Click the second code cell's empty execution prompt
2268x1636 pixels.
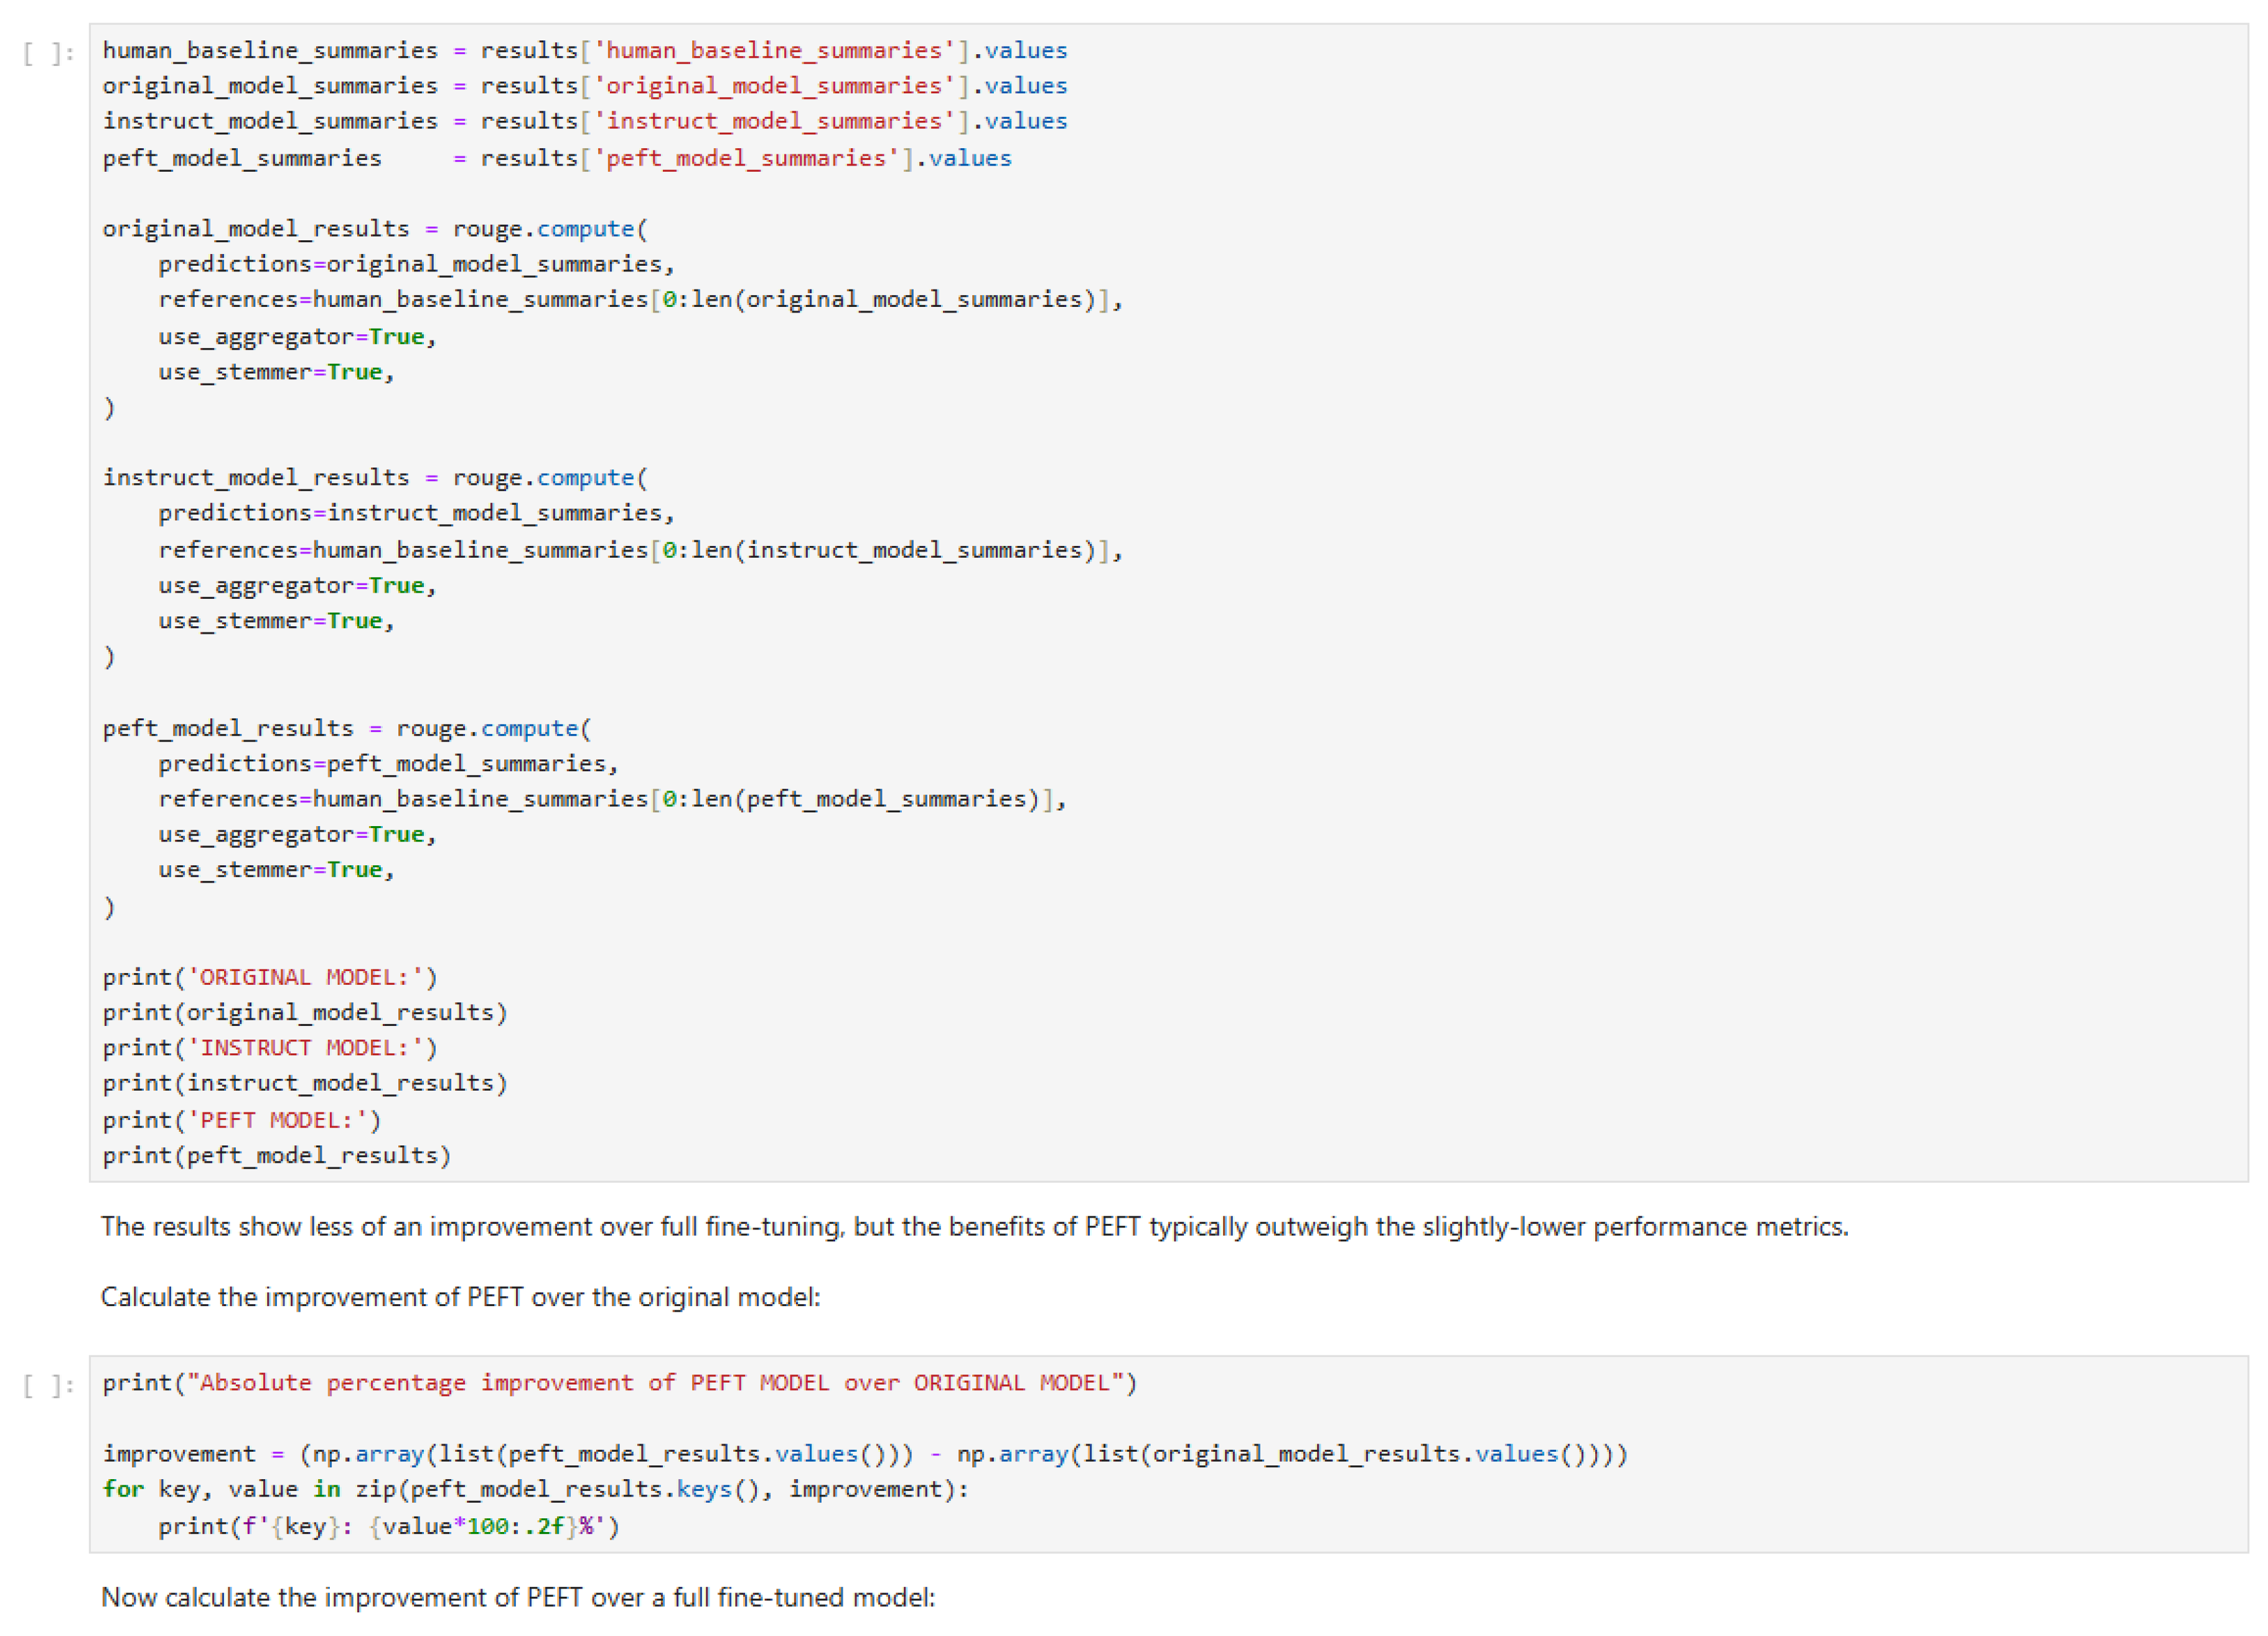pos(48,1385)
